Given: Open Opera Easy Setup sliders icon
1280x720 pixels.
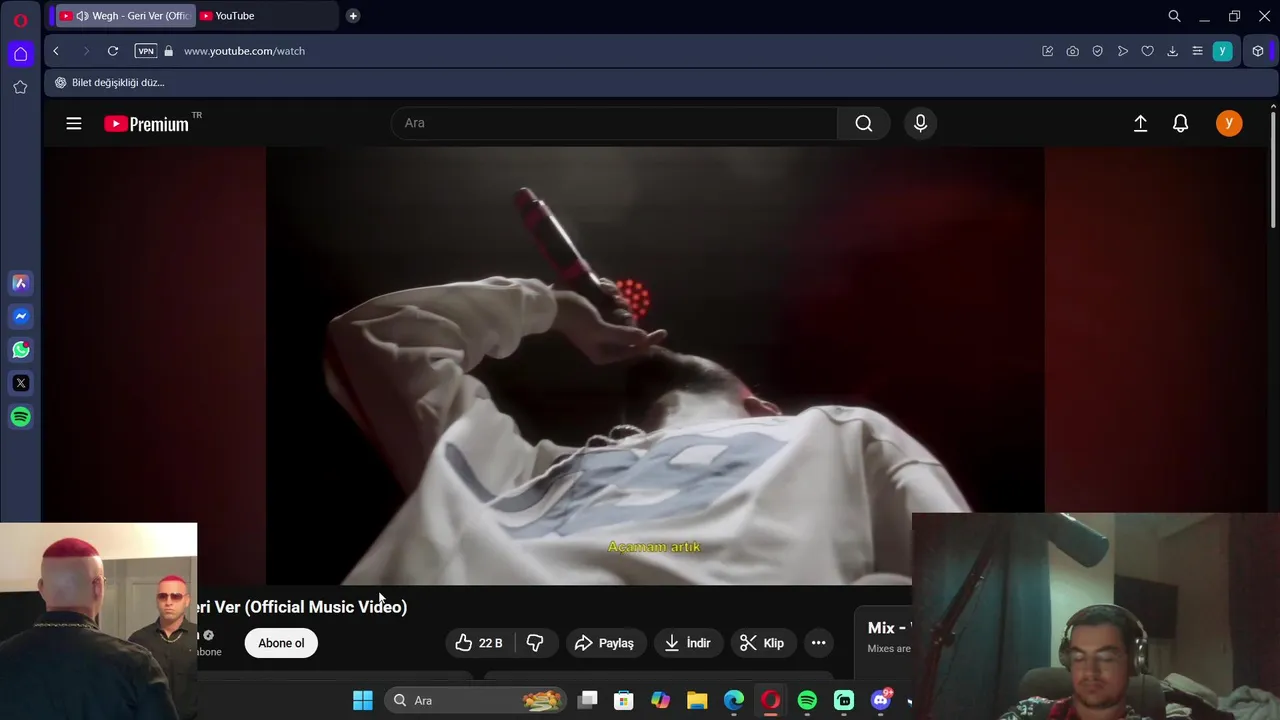Looking at the screenshot, I should click(1197, 51).
